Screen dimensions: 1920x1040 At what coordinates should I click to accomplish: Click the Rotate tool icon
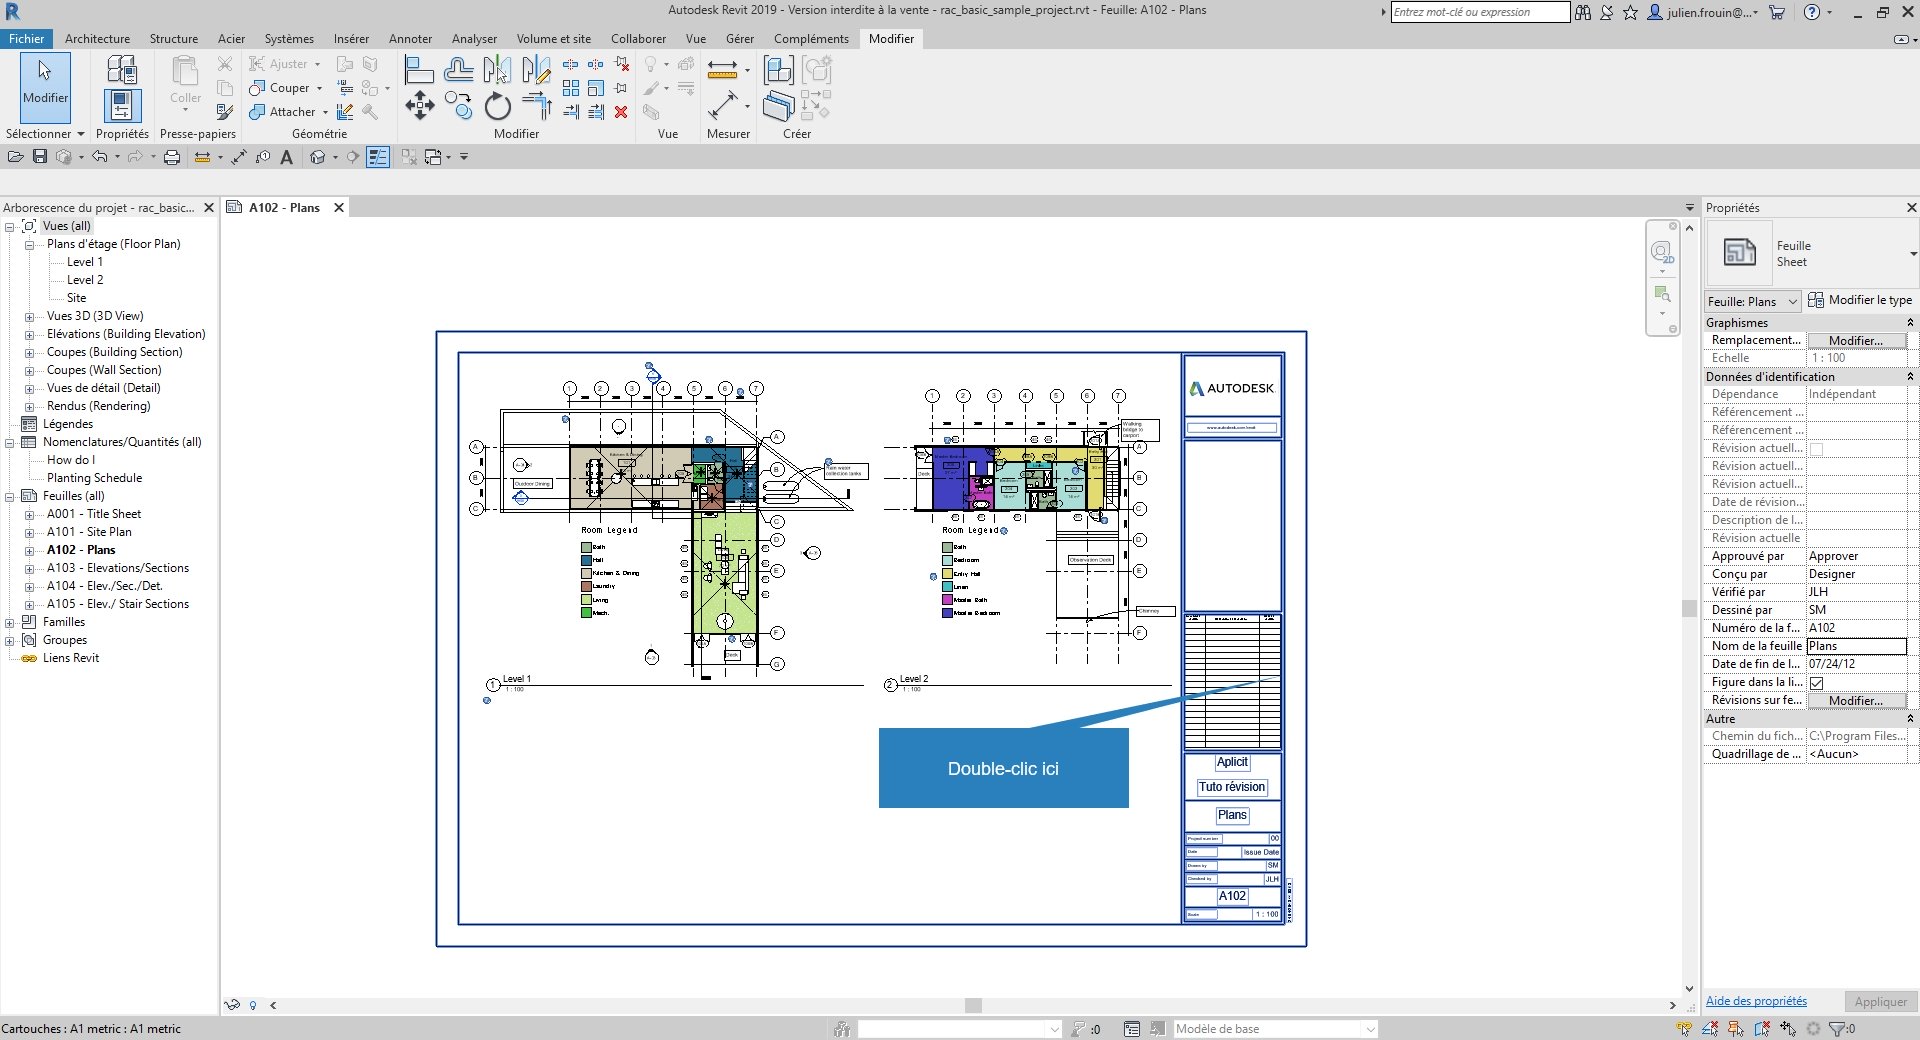pyautogui.click(x=497, y=106)
